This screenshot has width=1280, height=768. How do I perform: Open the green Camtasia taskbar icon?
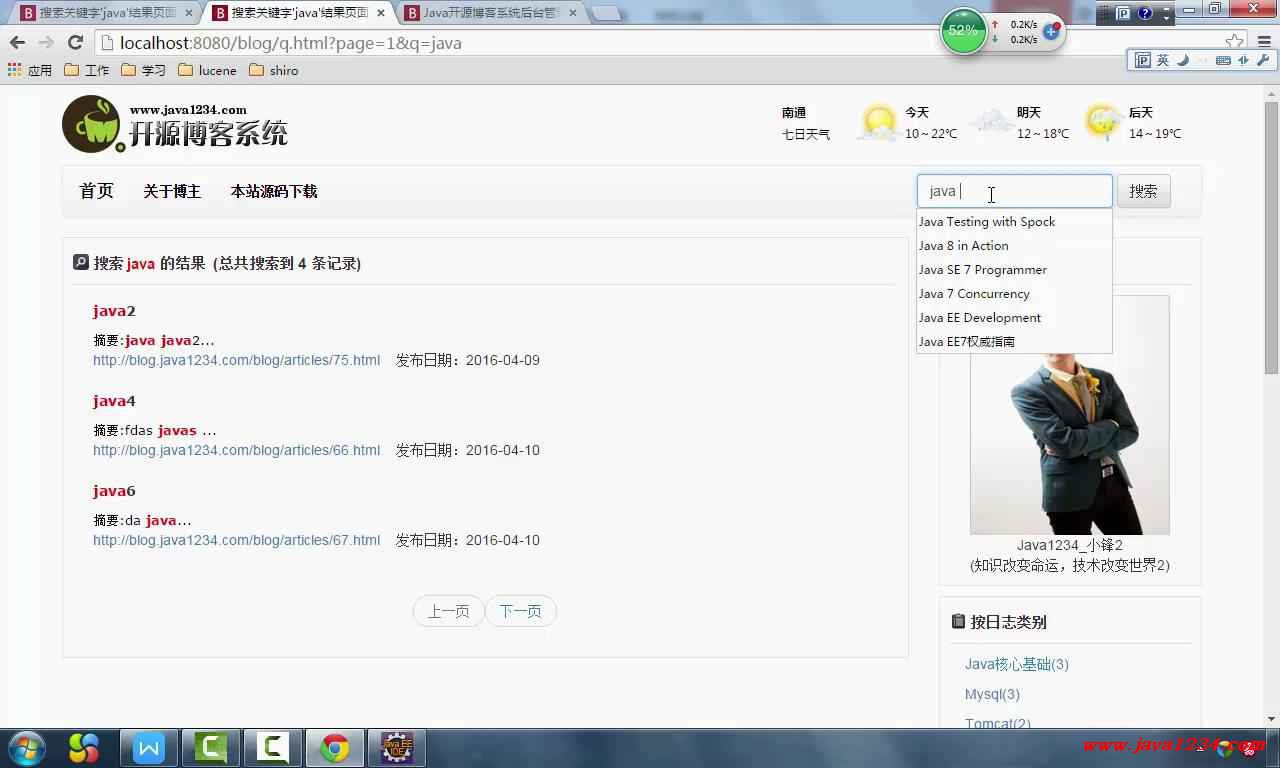pos(211,748)
